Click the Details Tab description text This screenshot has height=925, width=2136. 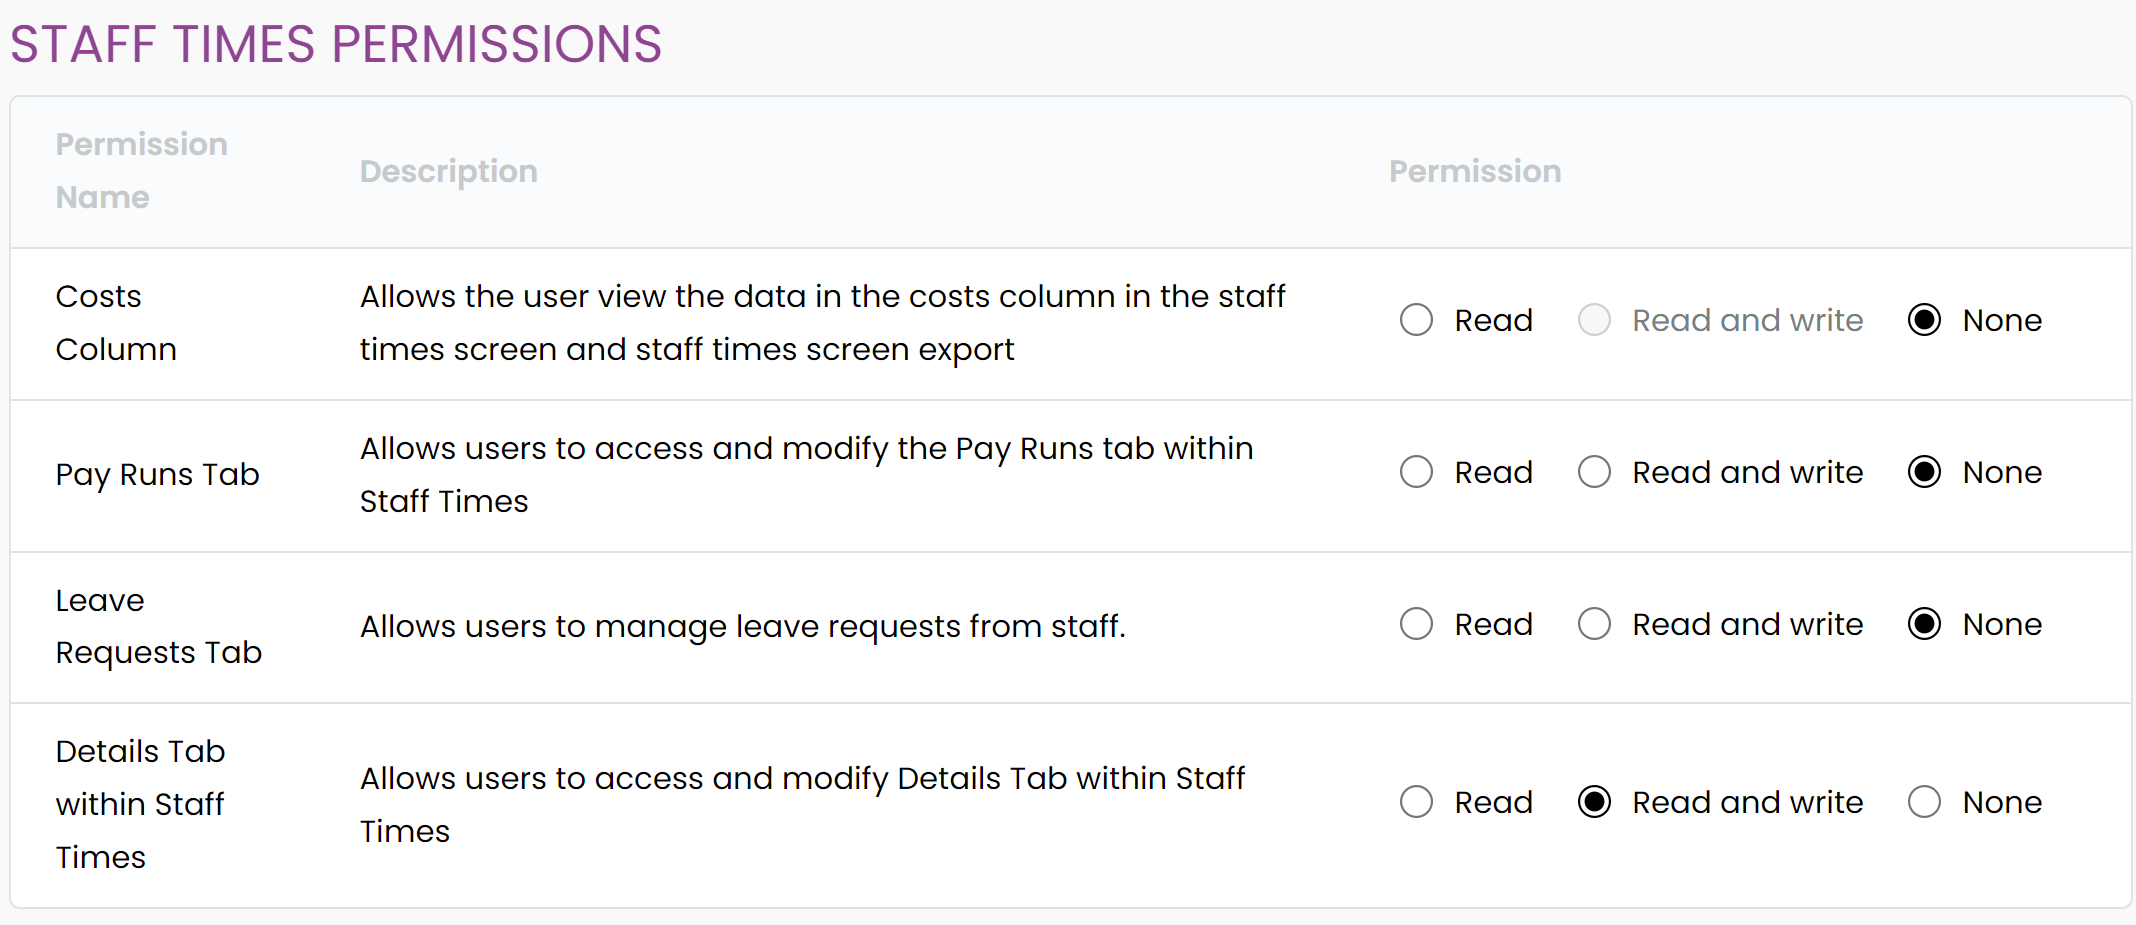click(x=802, y=804)
